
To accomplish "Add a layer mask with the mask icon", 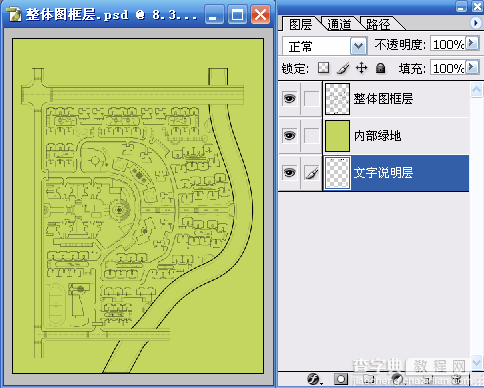I will pyautogui.click(x=341, y=379).
